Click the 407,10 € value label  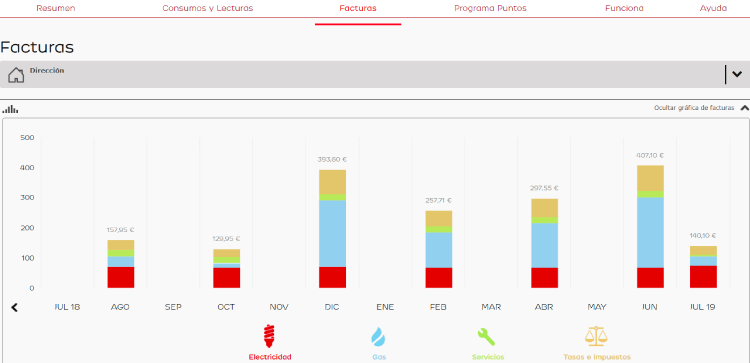point(650,155)
